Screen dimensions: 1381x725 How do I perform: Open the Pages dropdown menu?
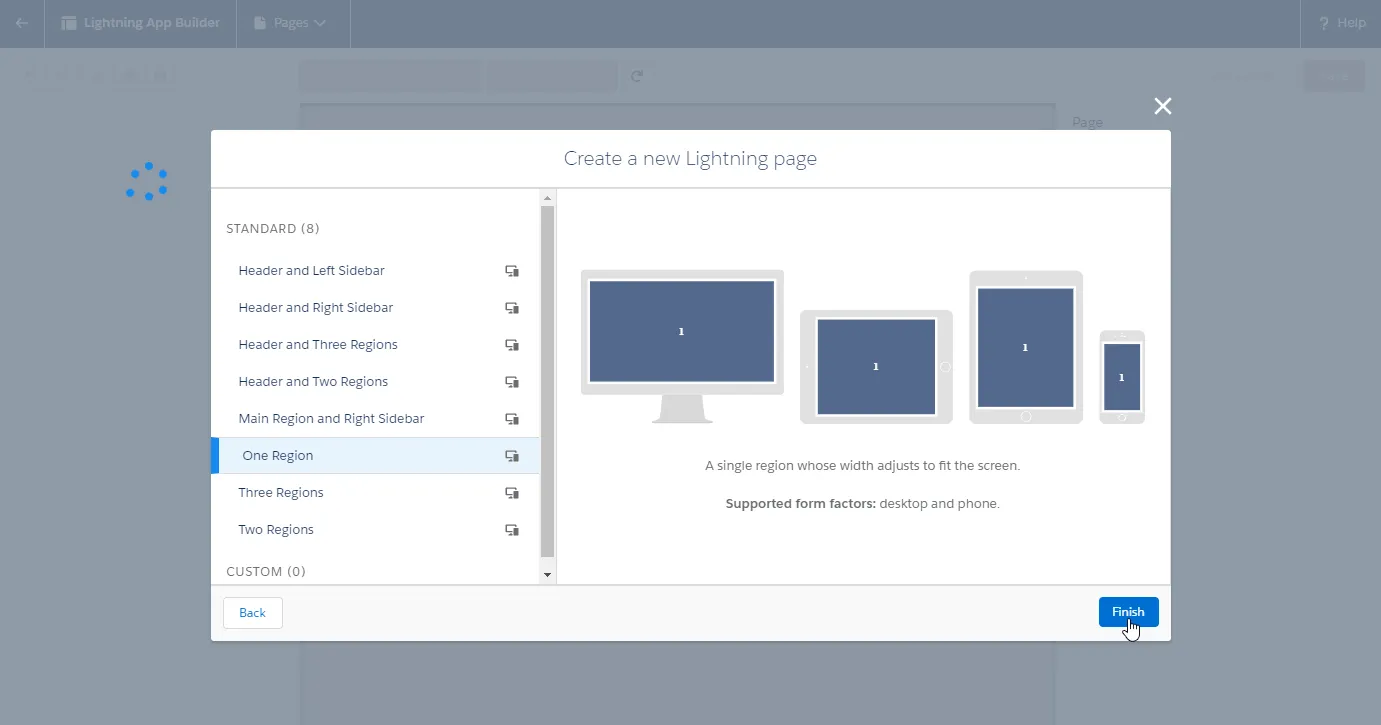click(x=291, y=23)
